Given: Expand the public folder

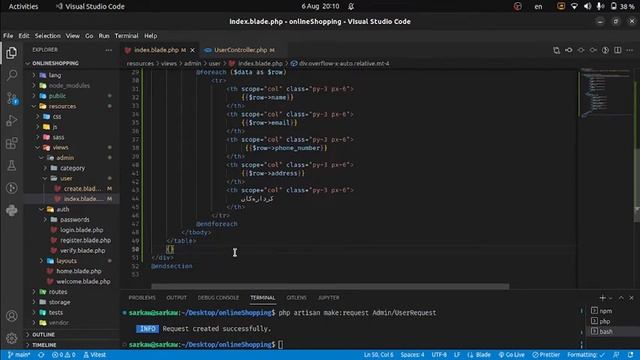Looking at the screenshot, I should coord(57,96).
